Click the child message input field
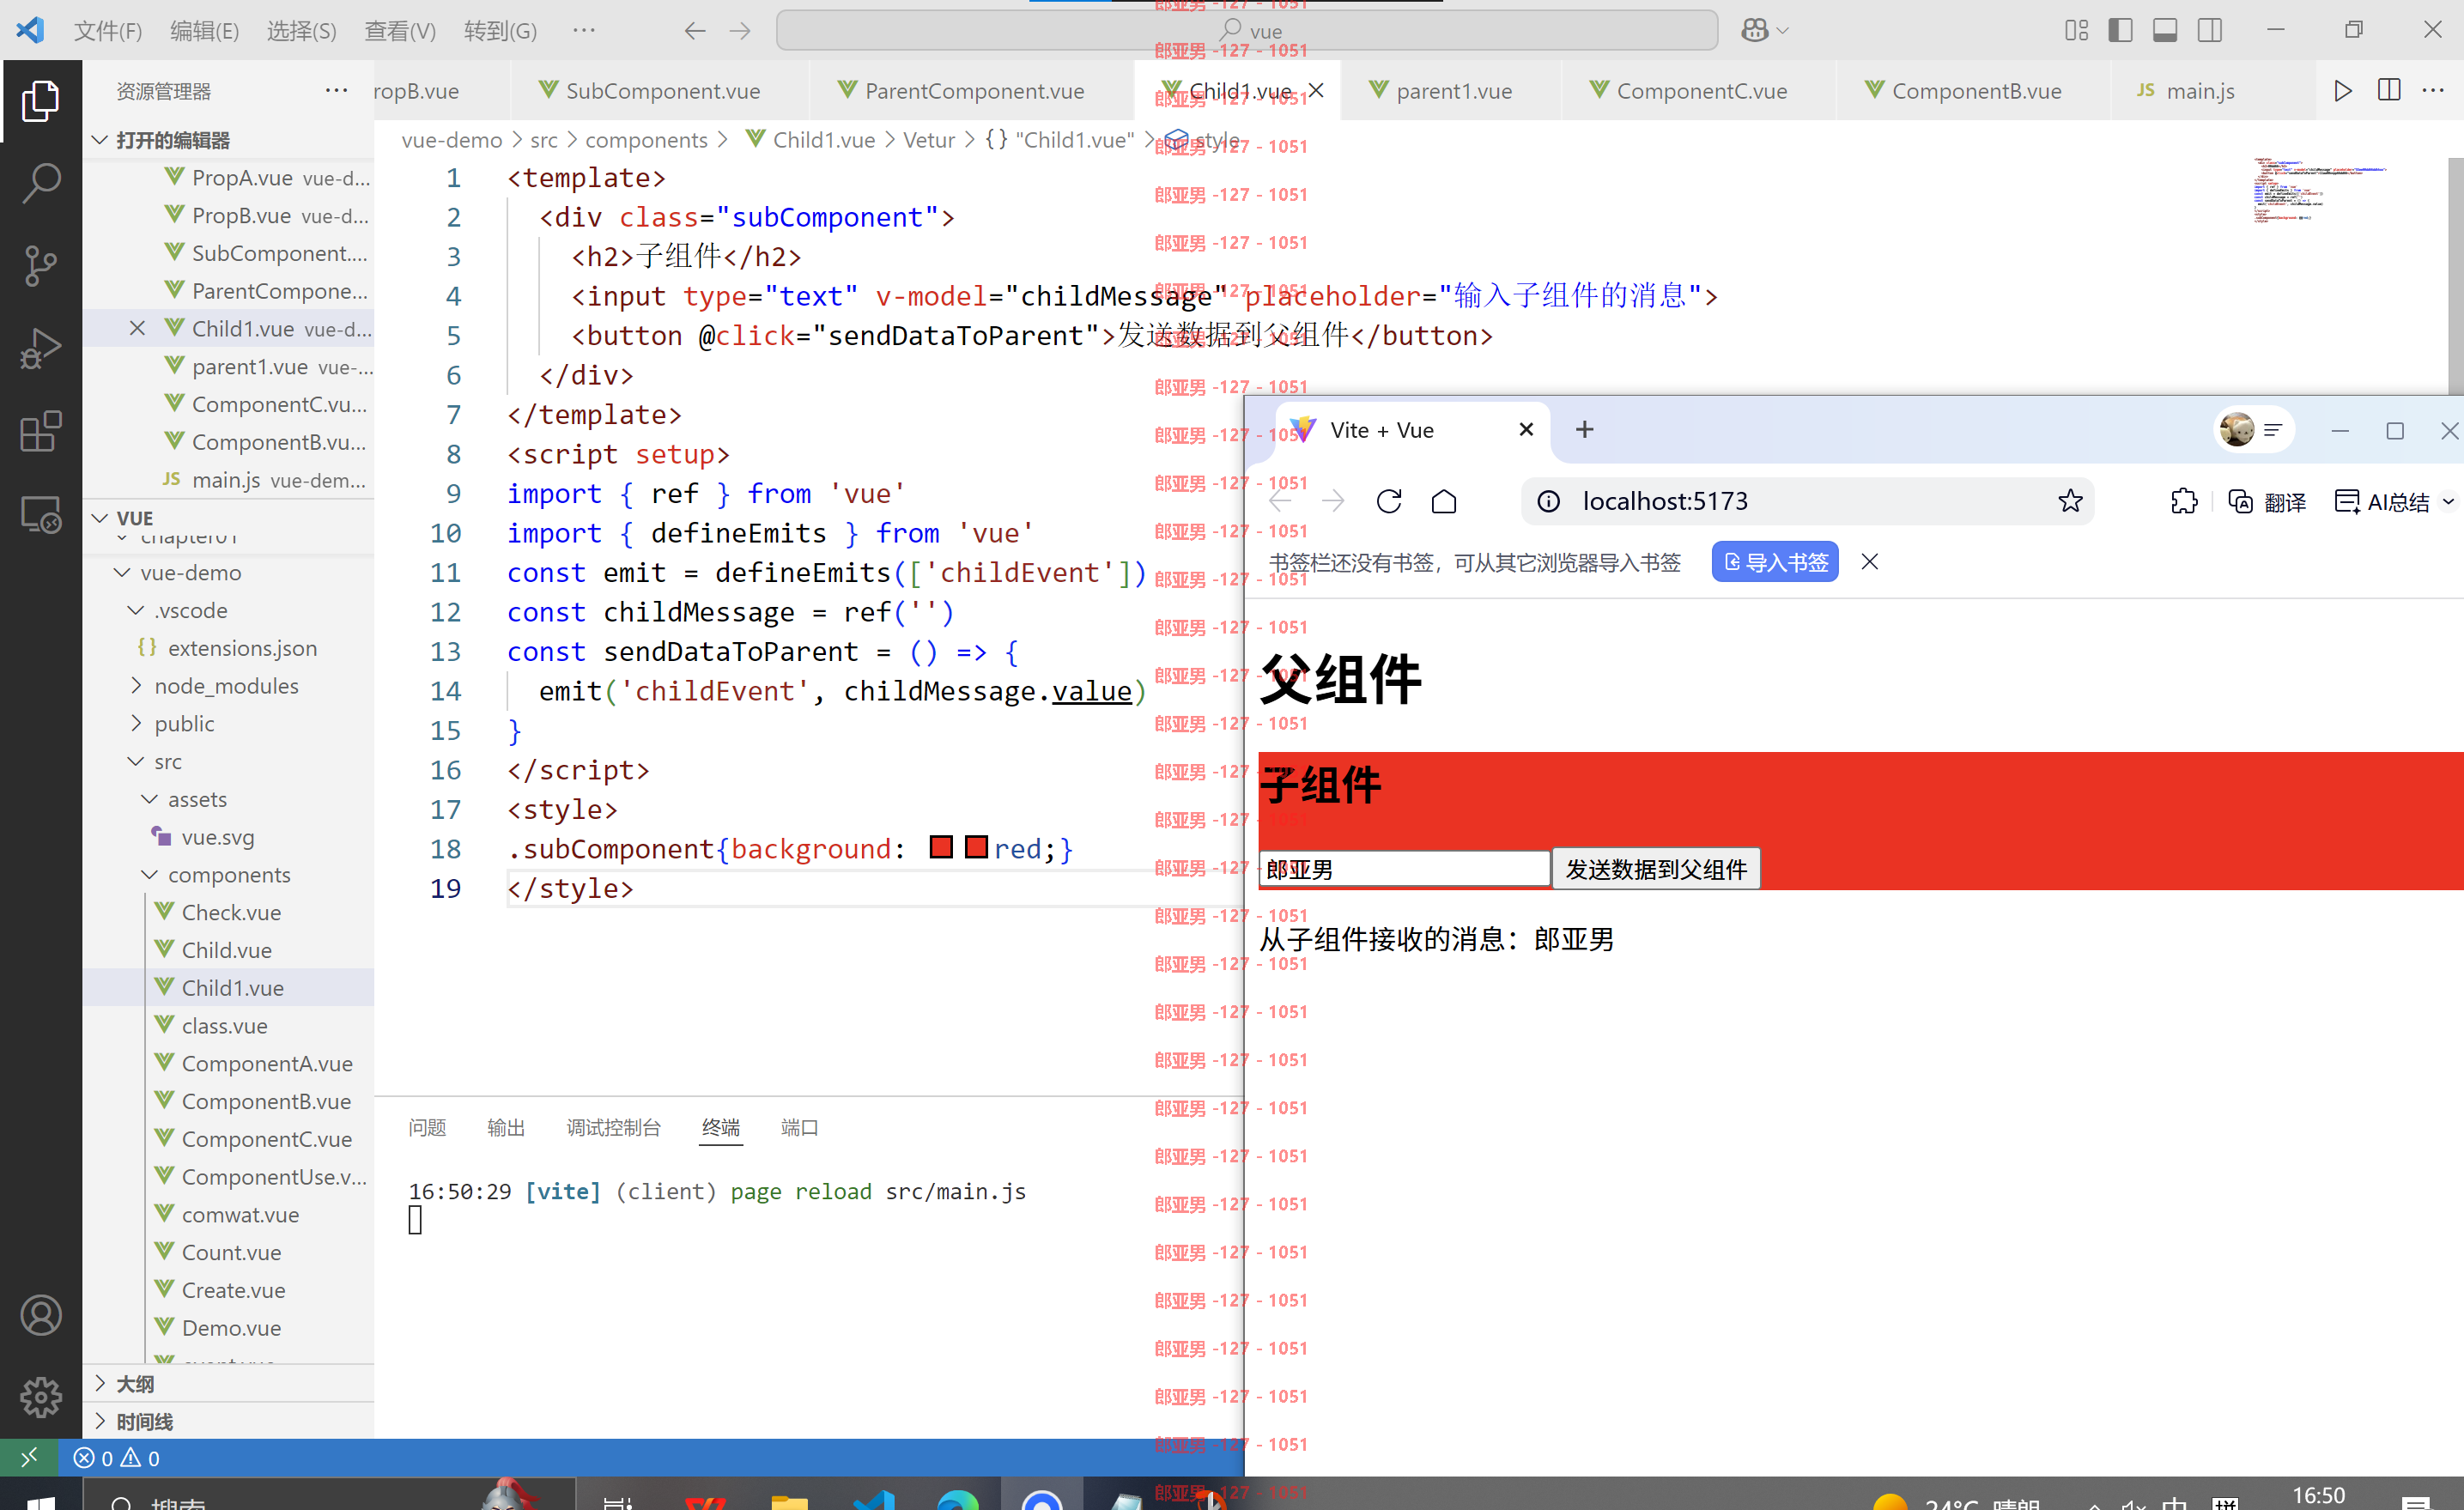This screenshot has height=1510, width=2464. coord(1404,869)
